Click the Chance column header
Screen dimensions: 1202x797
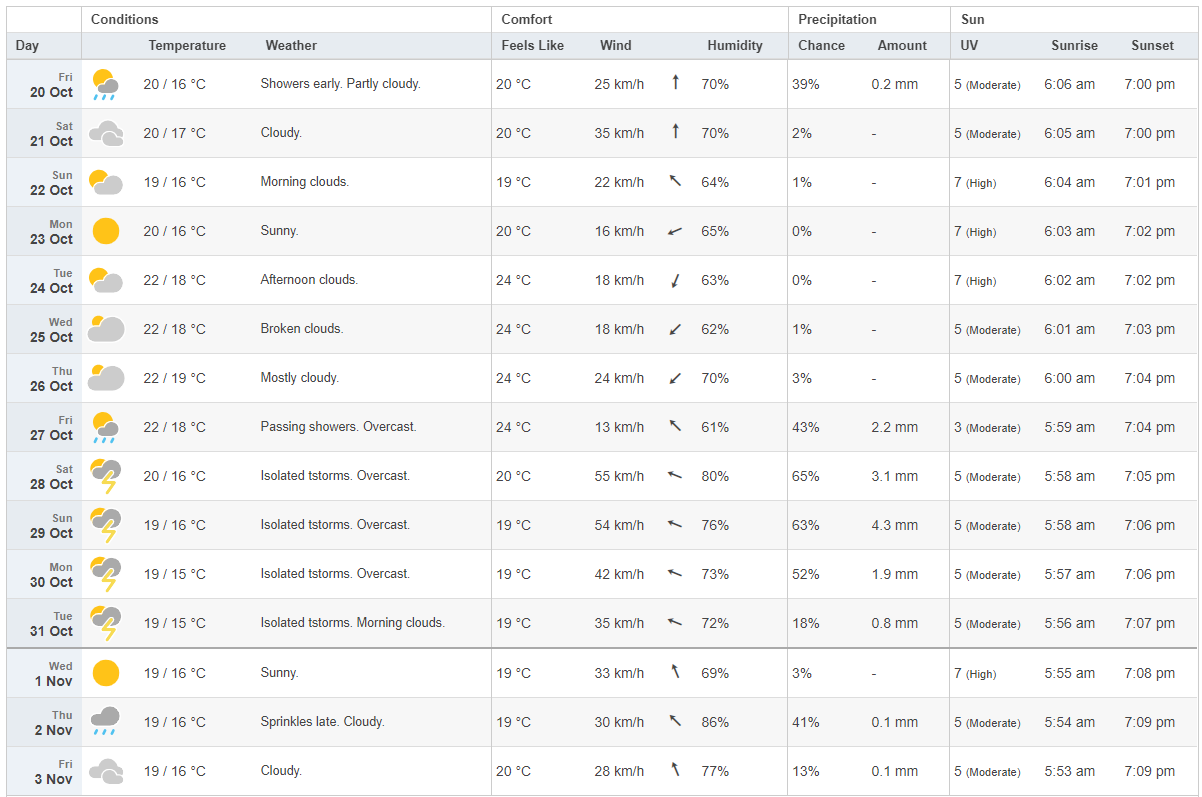pos(821,46)
